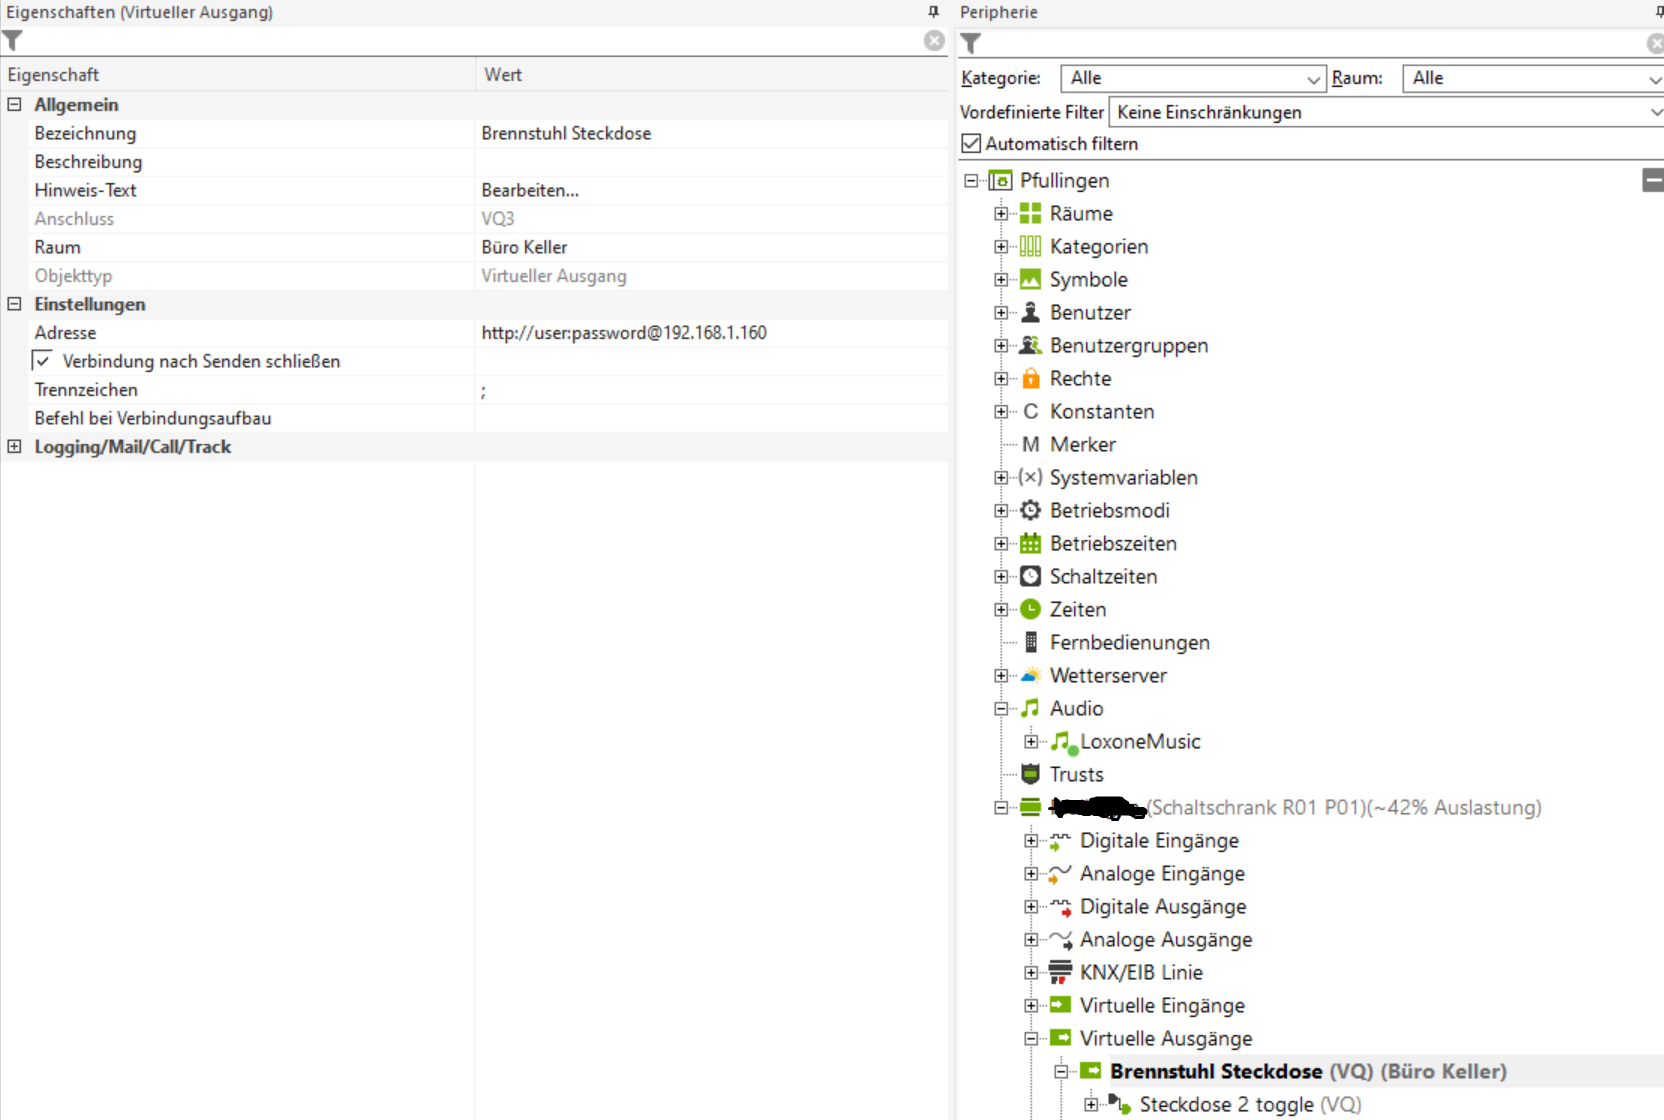Collapse the Allgemein property section

pyautogui.click(x=14, y=104)
